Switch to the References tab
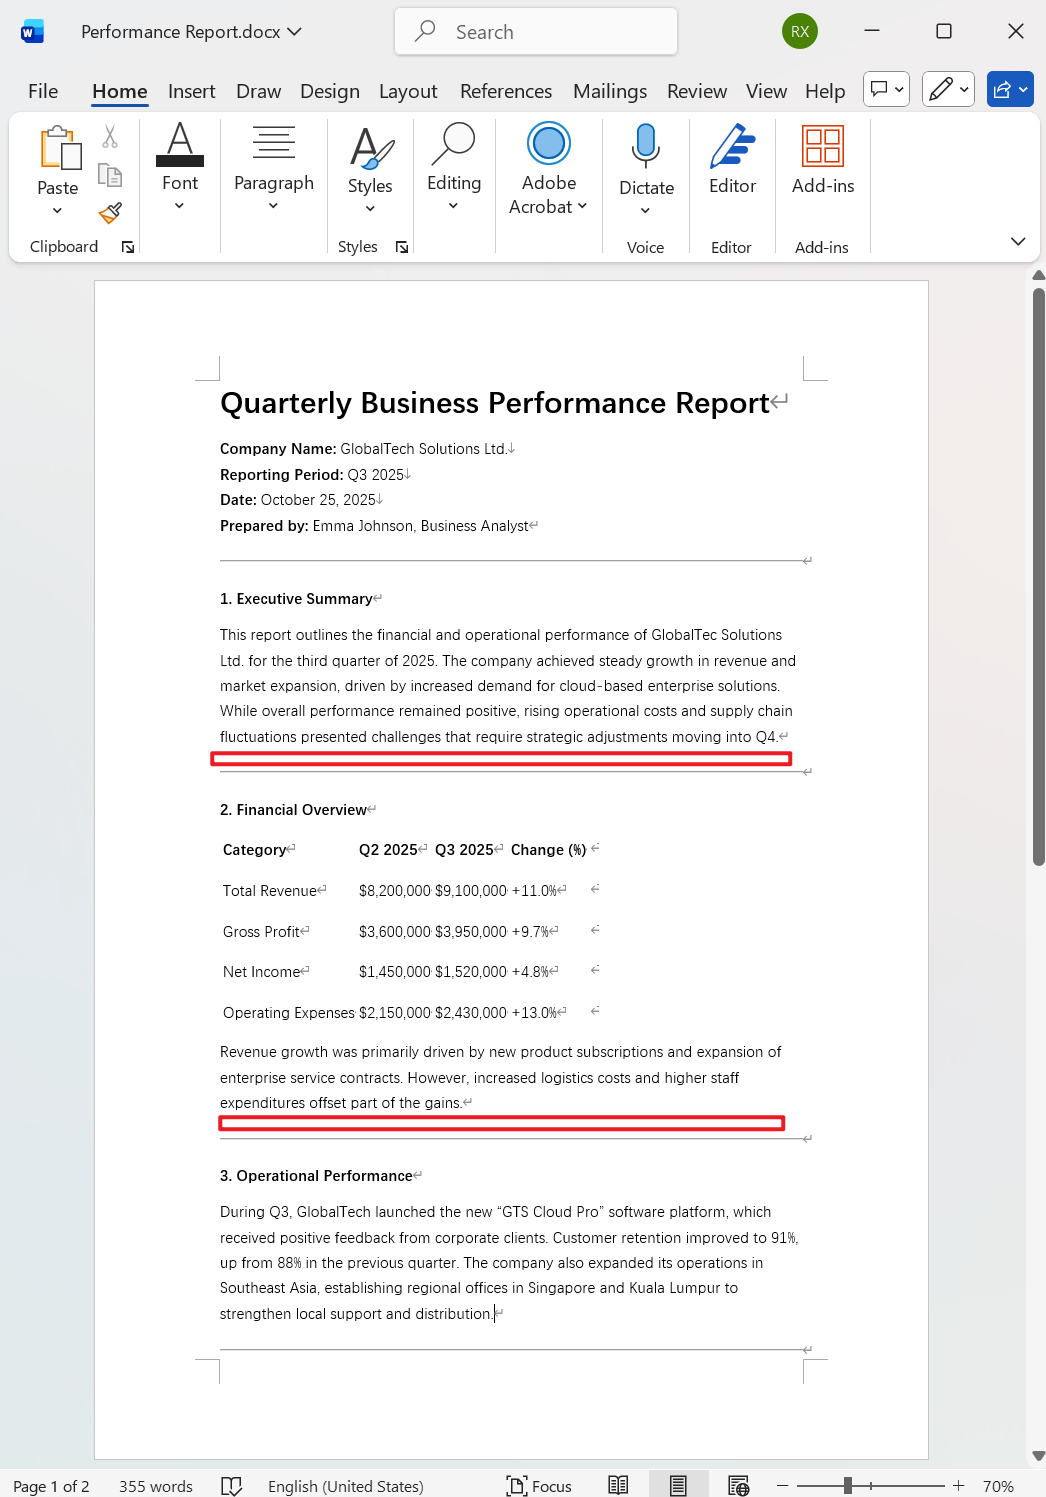The image size is (1046, 1497). (506, 91)
